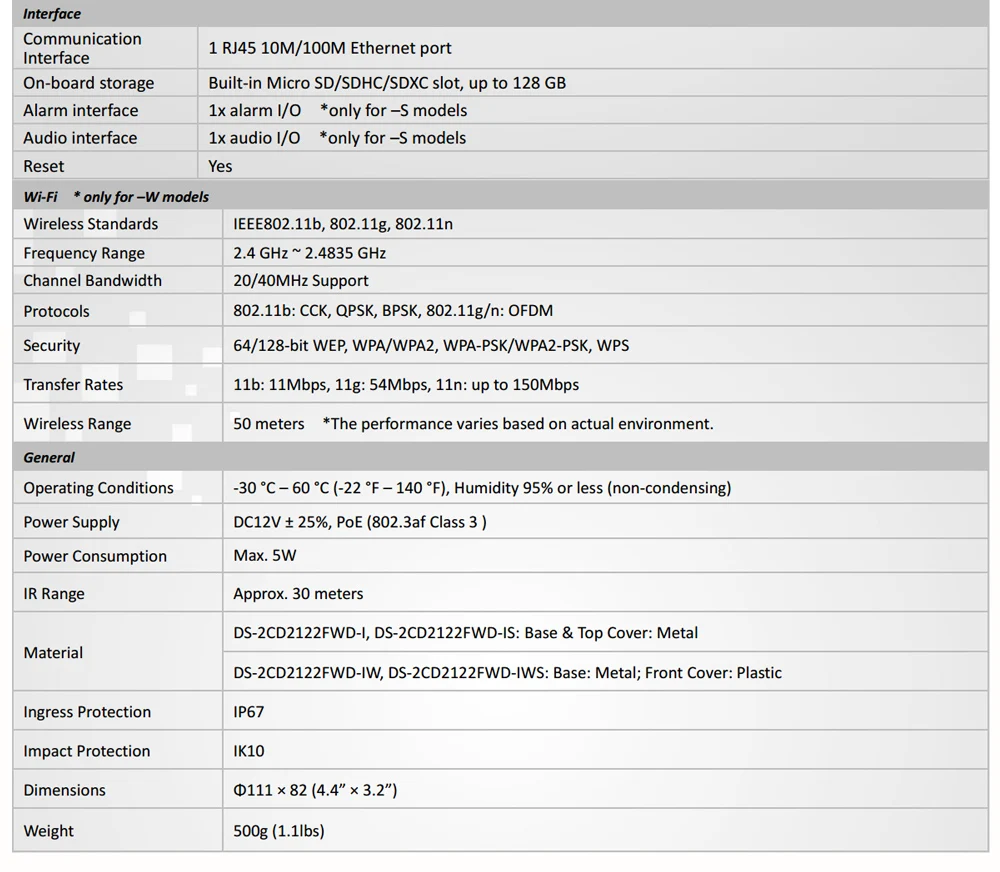Select the 'Material' label
The image size is (1000, 872).
[x=53, y=653]
